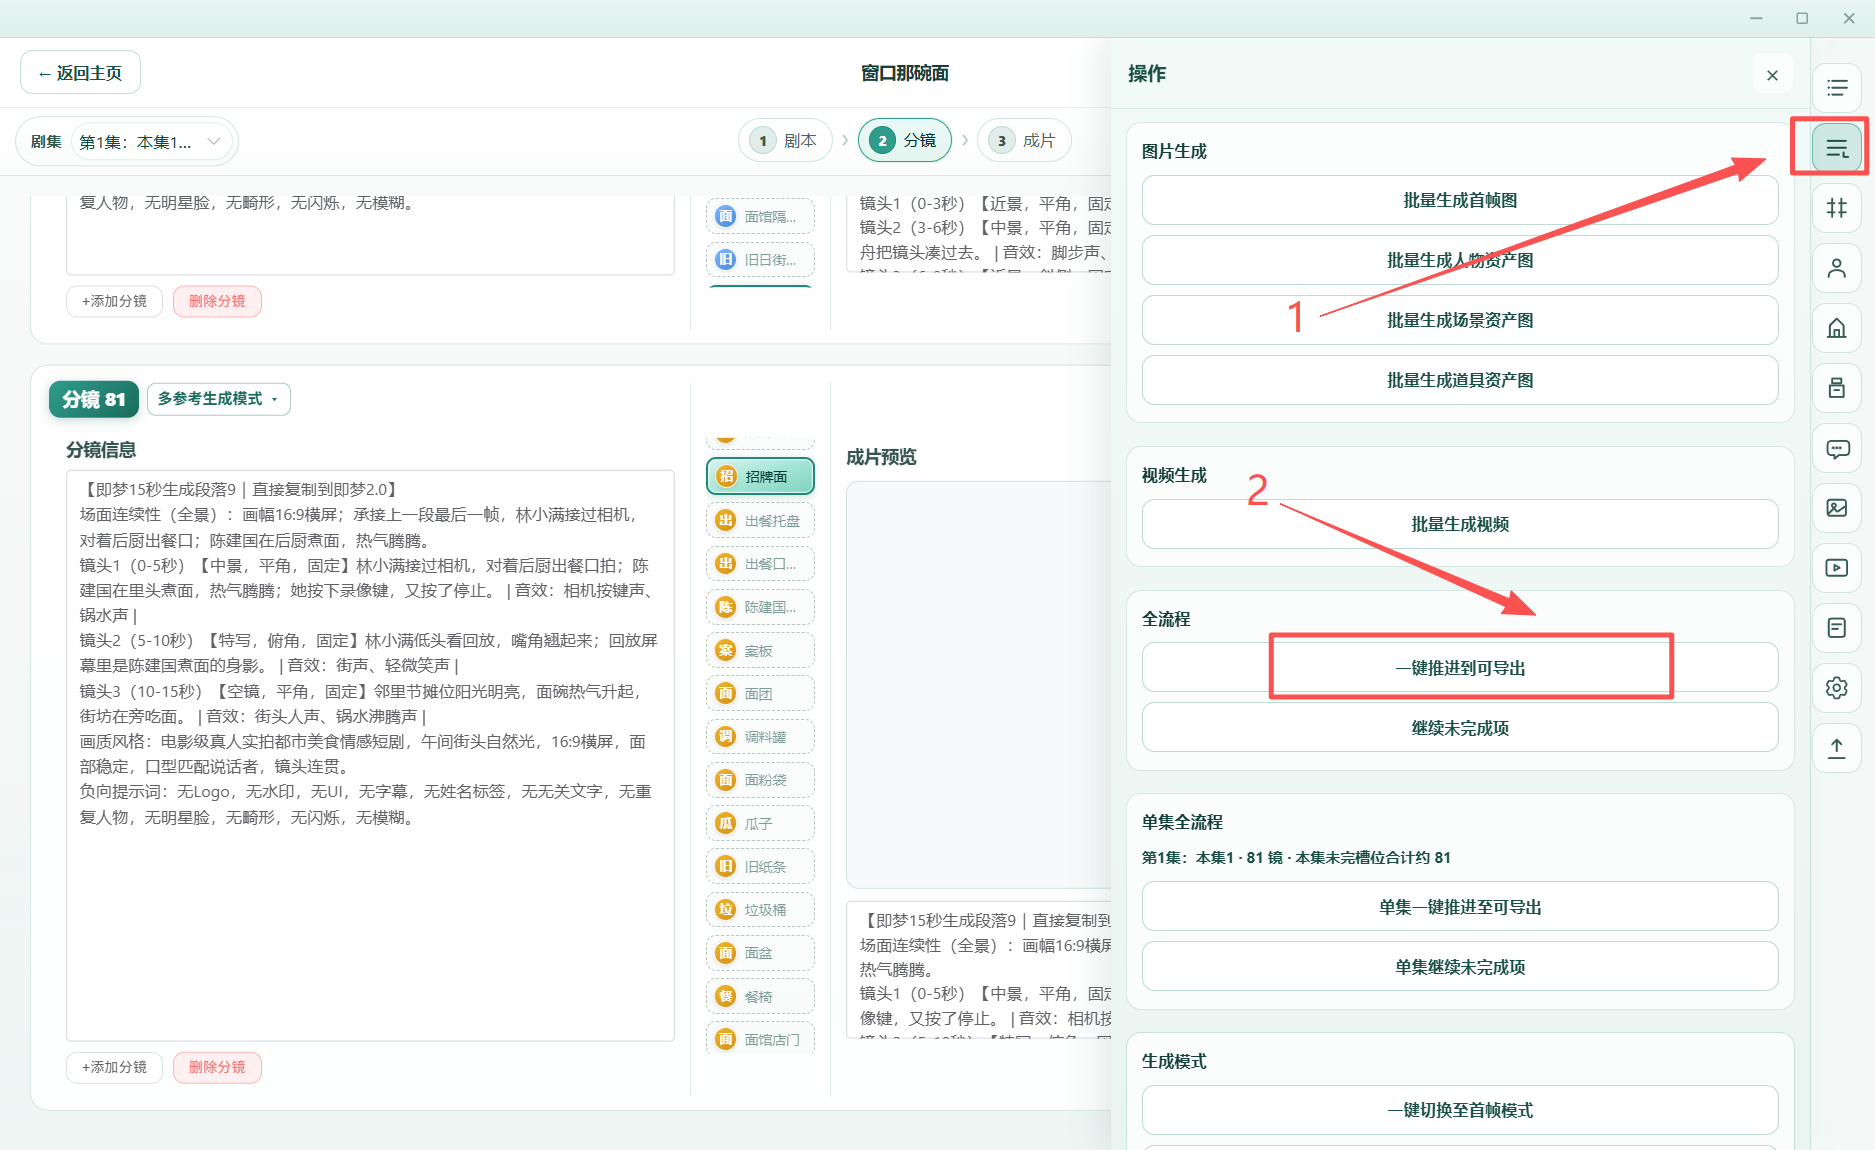This screenshot has height=1150, width=1875.
Task: Open the image icon in the sidebar
Action: pos(1837,508)
